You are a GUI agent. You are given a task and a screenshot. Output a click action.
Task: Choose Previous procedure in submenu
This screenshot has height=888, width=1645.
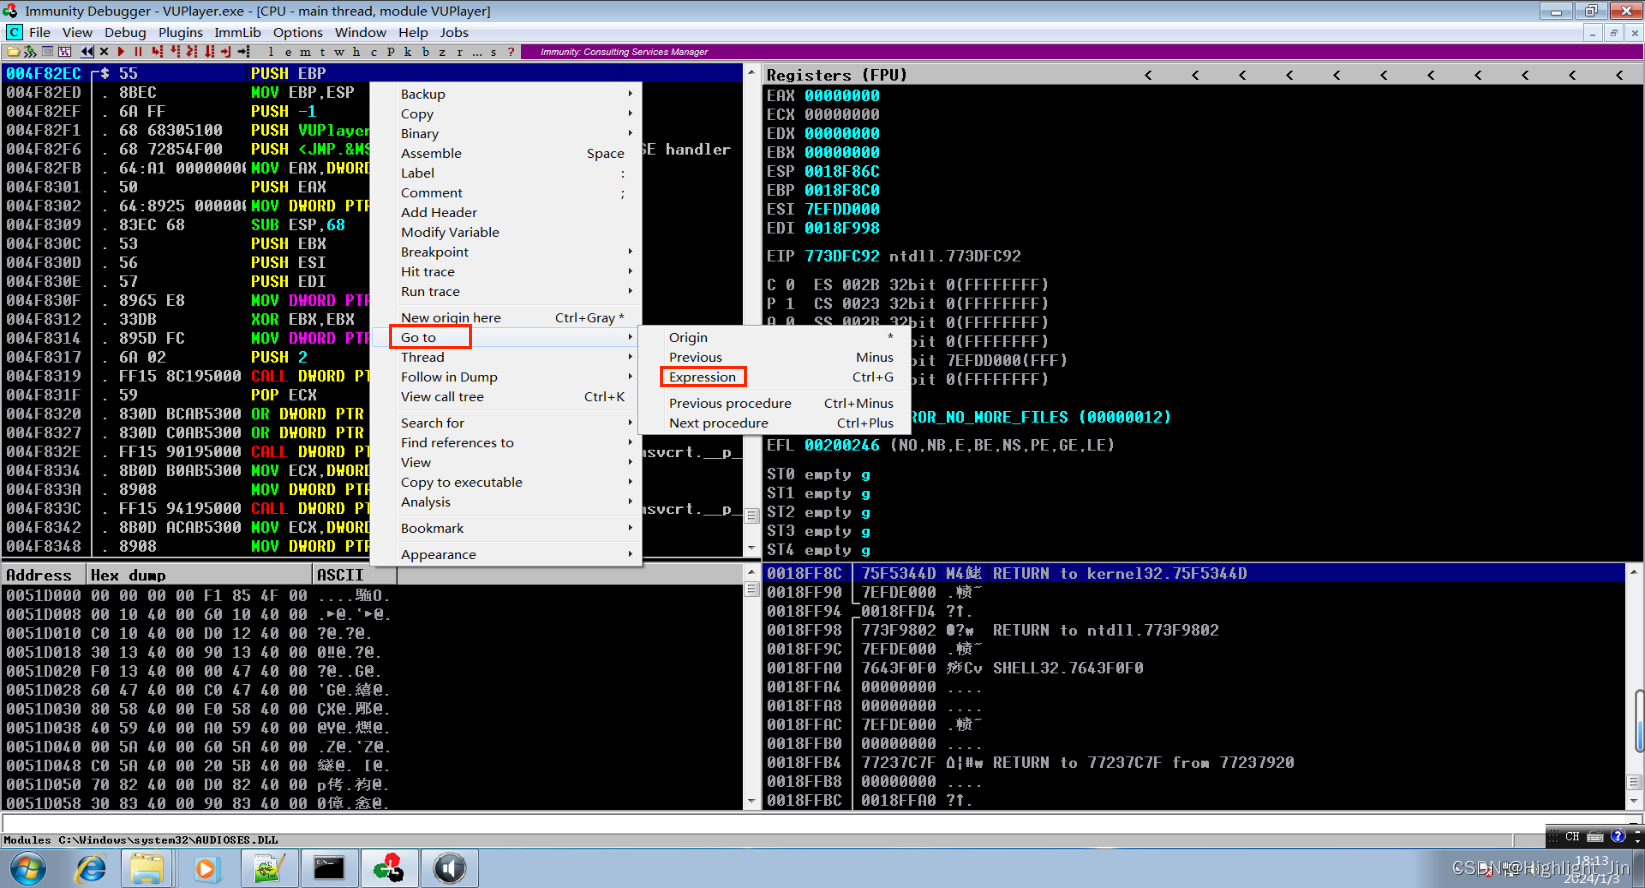pos(730,403)
